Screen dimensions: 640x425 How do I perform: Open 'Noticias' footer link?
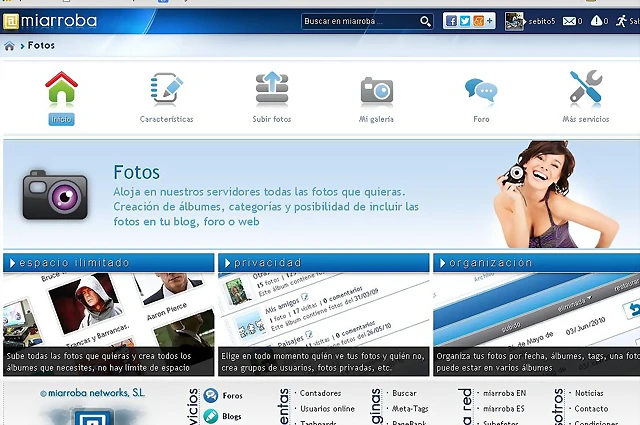pos(589,393)
